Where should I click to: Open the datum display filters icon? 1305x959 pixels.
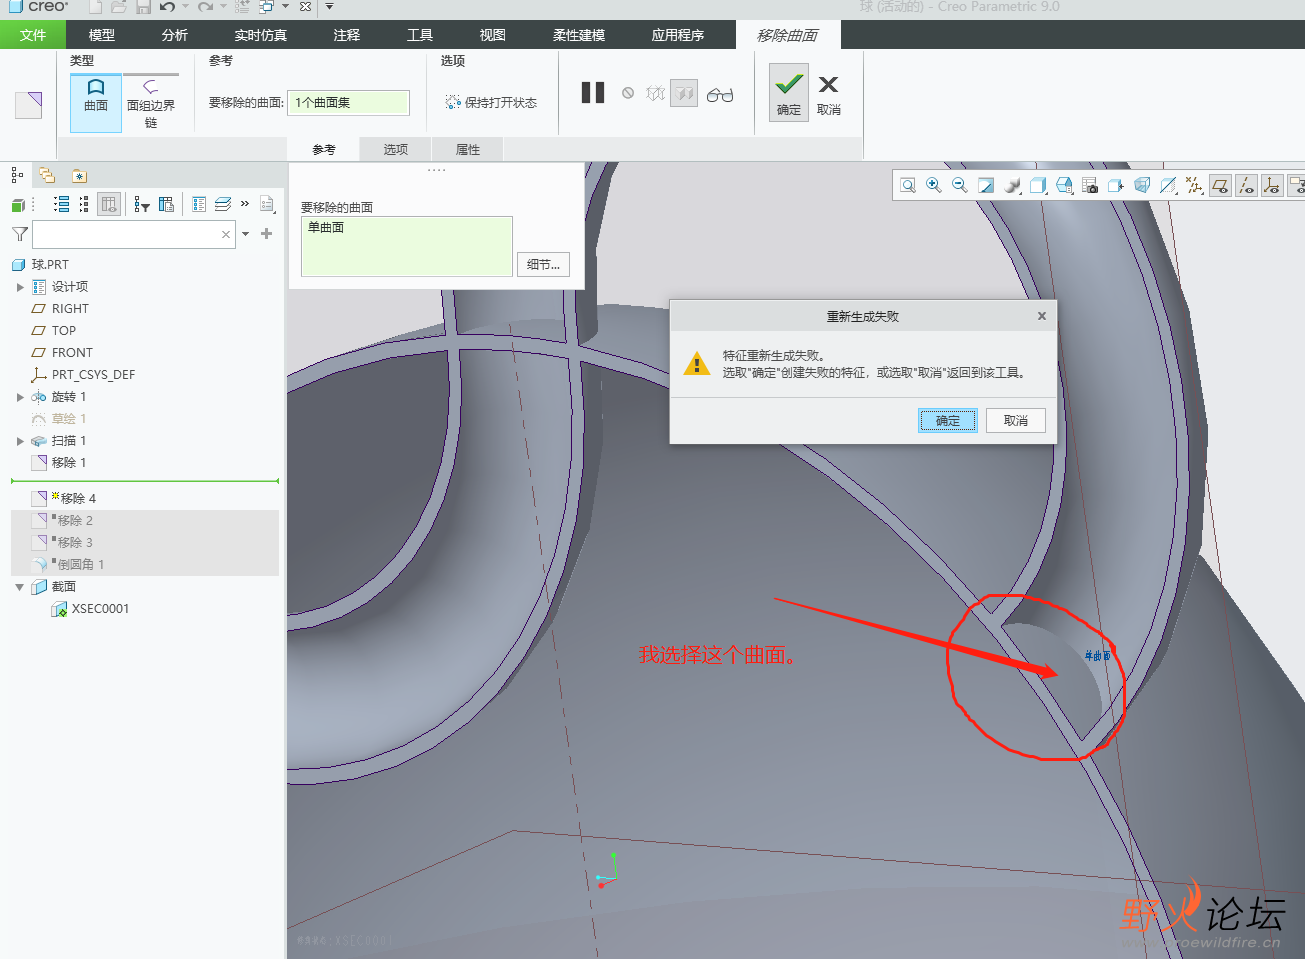[x=1194, y=185]
